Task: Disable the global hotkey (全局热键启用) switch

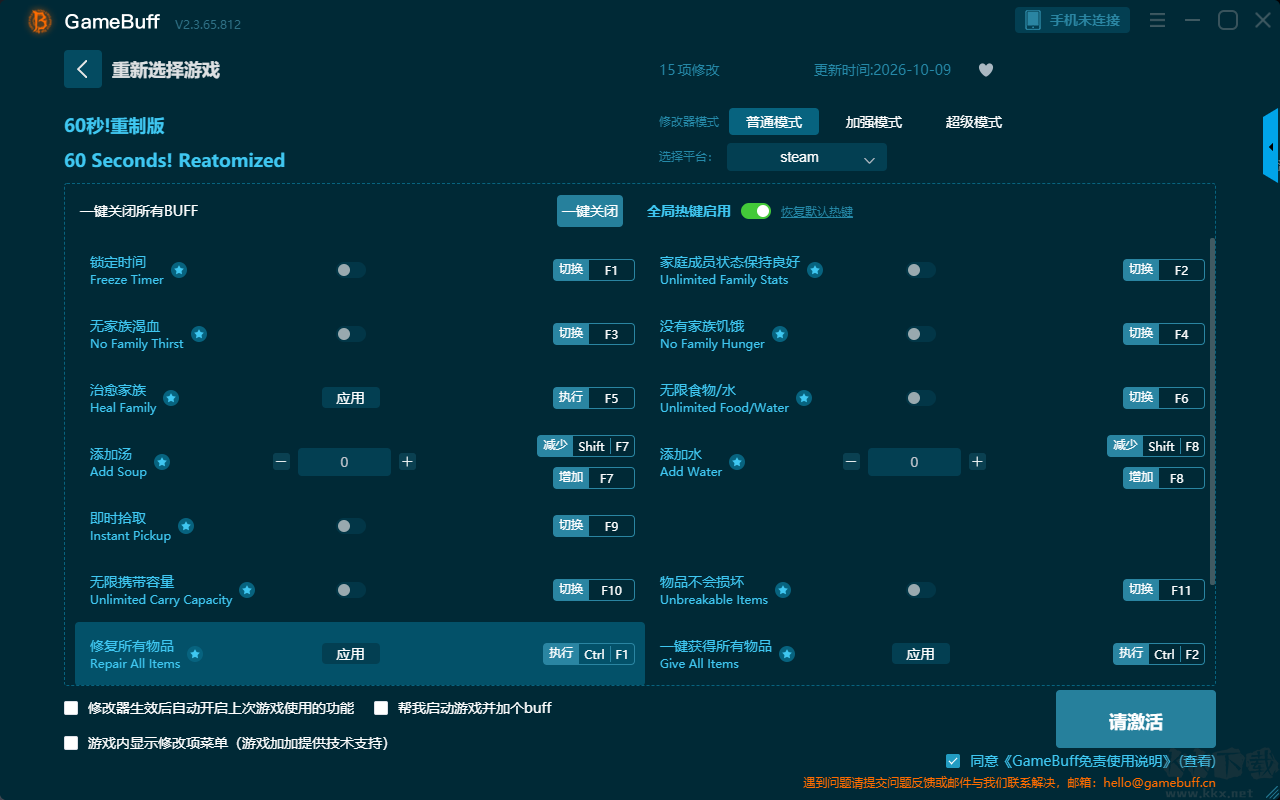Action: (x=756, y=211)
